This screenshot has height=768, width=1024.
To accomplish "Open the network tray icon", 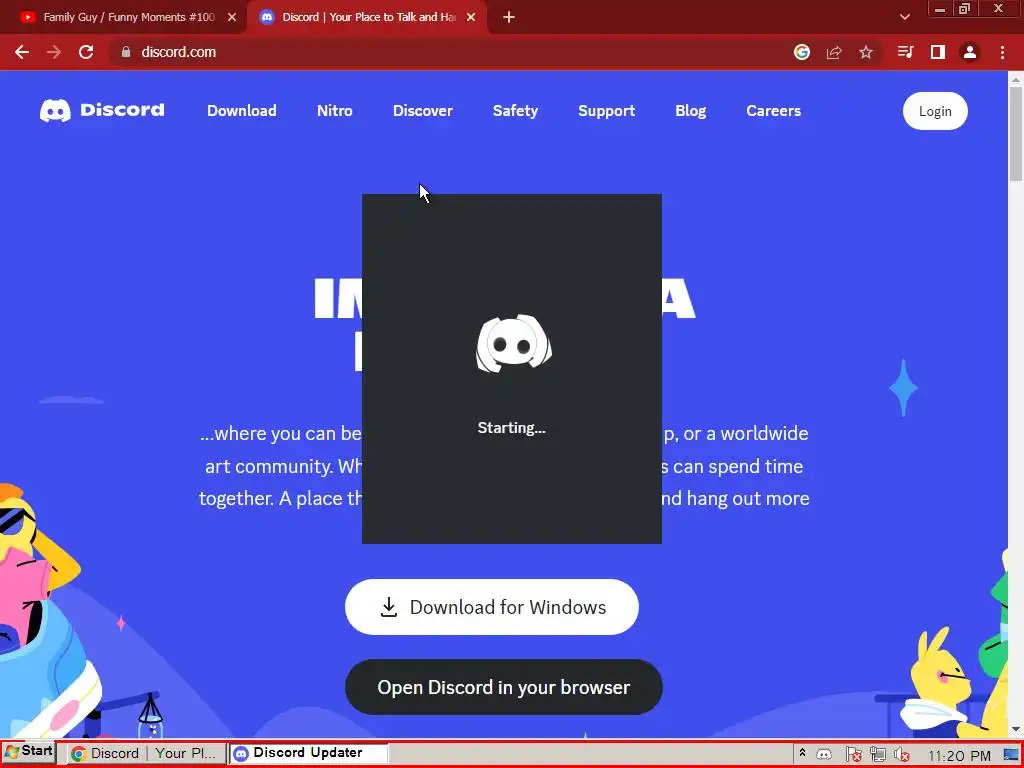I will [878, 755].
